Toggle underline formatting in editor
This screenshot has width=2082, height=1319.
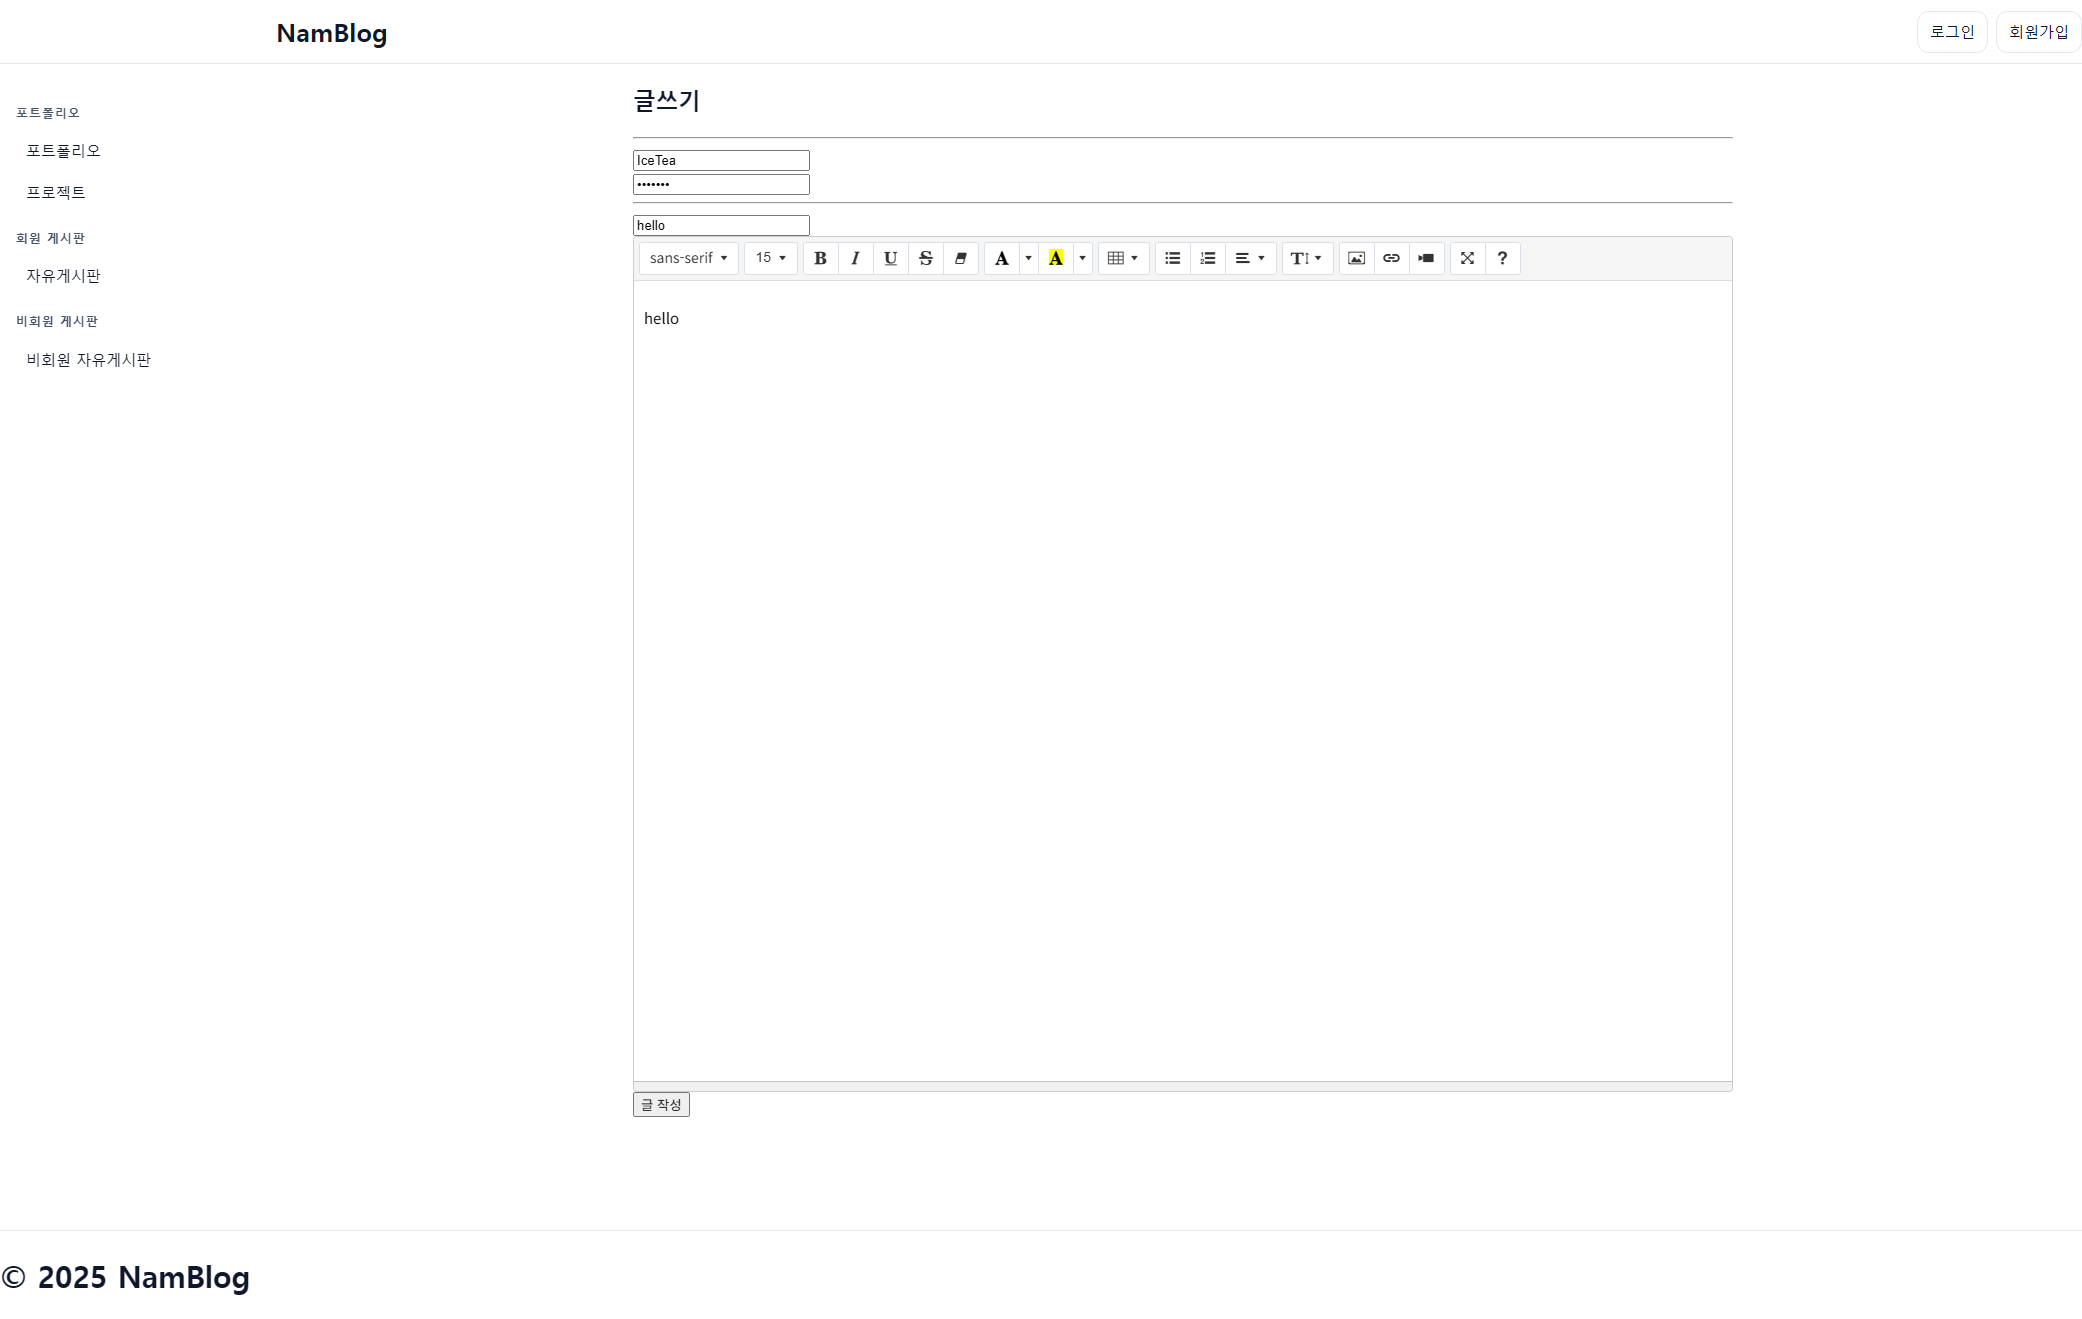tap(890, 258)
